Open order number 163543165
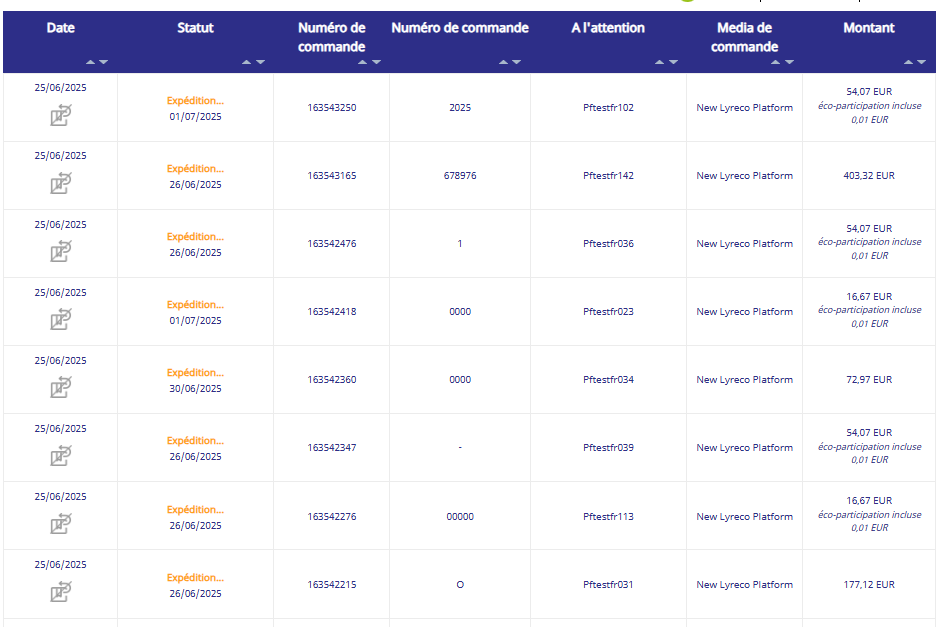The image size is (937, 627). 331,176
